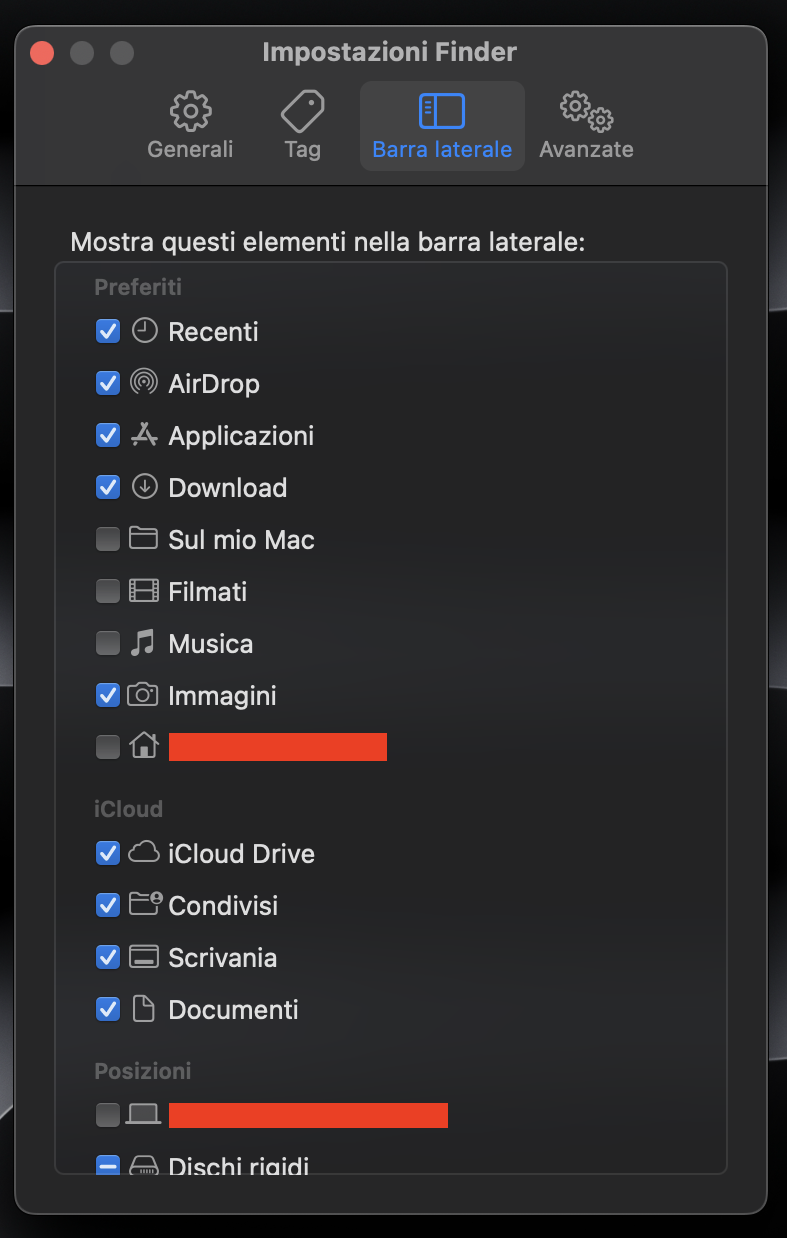The height and width of the screenshot is (1238, 787).
Task: Enable the Filmati checkbox
Action: click(x=107, y=591)
